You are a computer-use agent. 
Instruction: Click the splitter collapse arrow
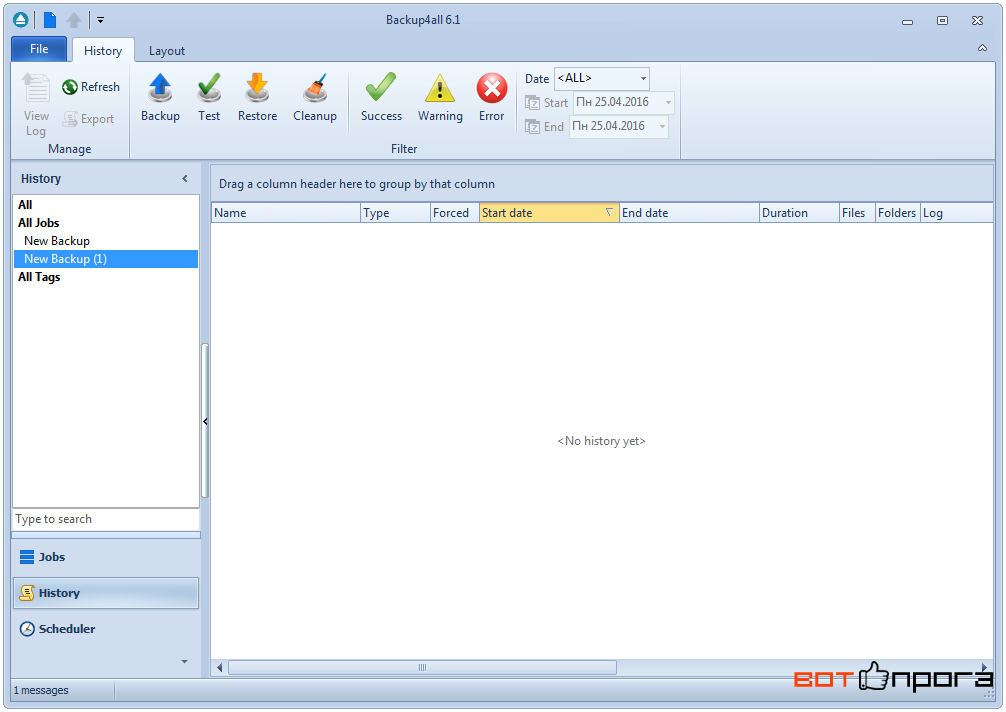(x=205, y=421)
